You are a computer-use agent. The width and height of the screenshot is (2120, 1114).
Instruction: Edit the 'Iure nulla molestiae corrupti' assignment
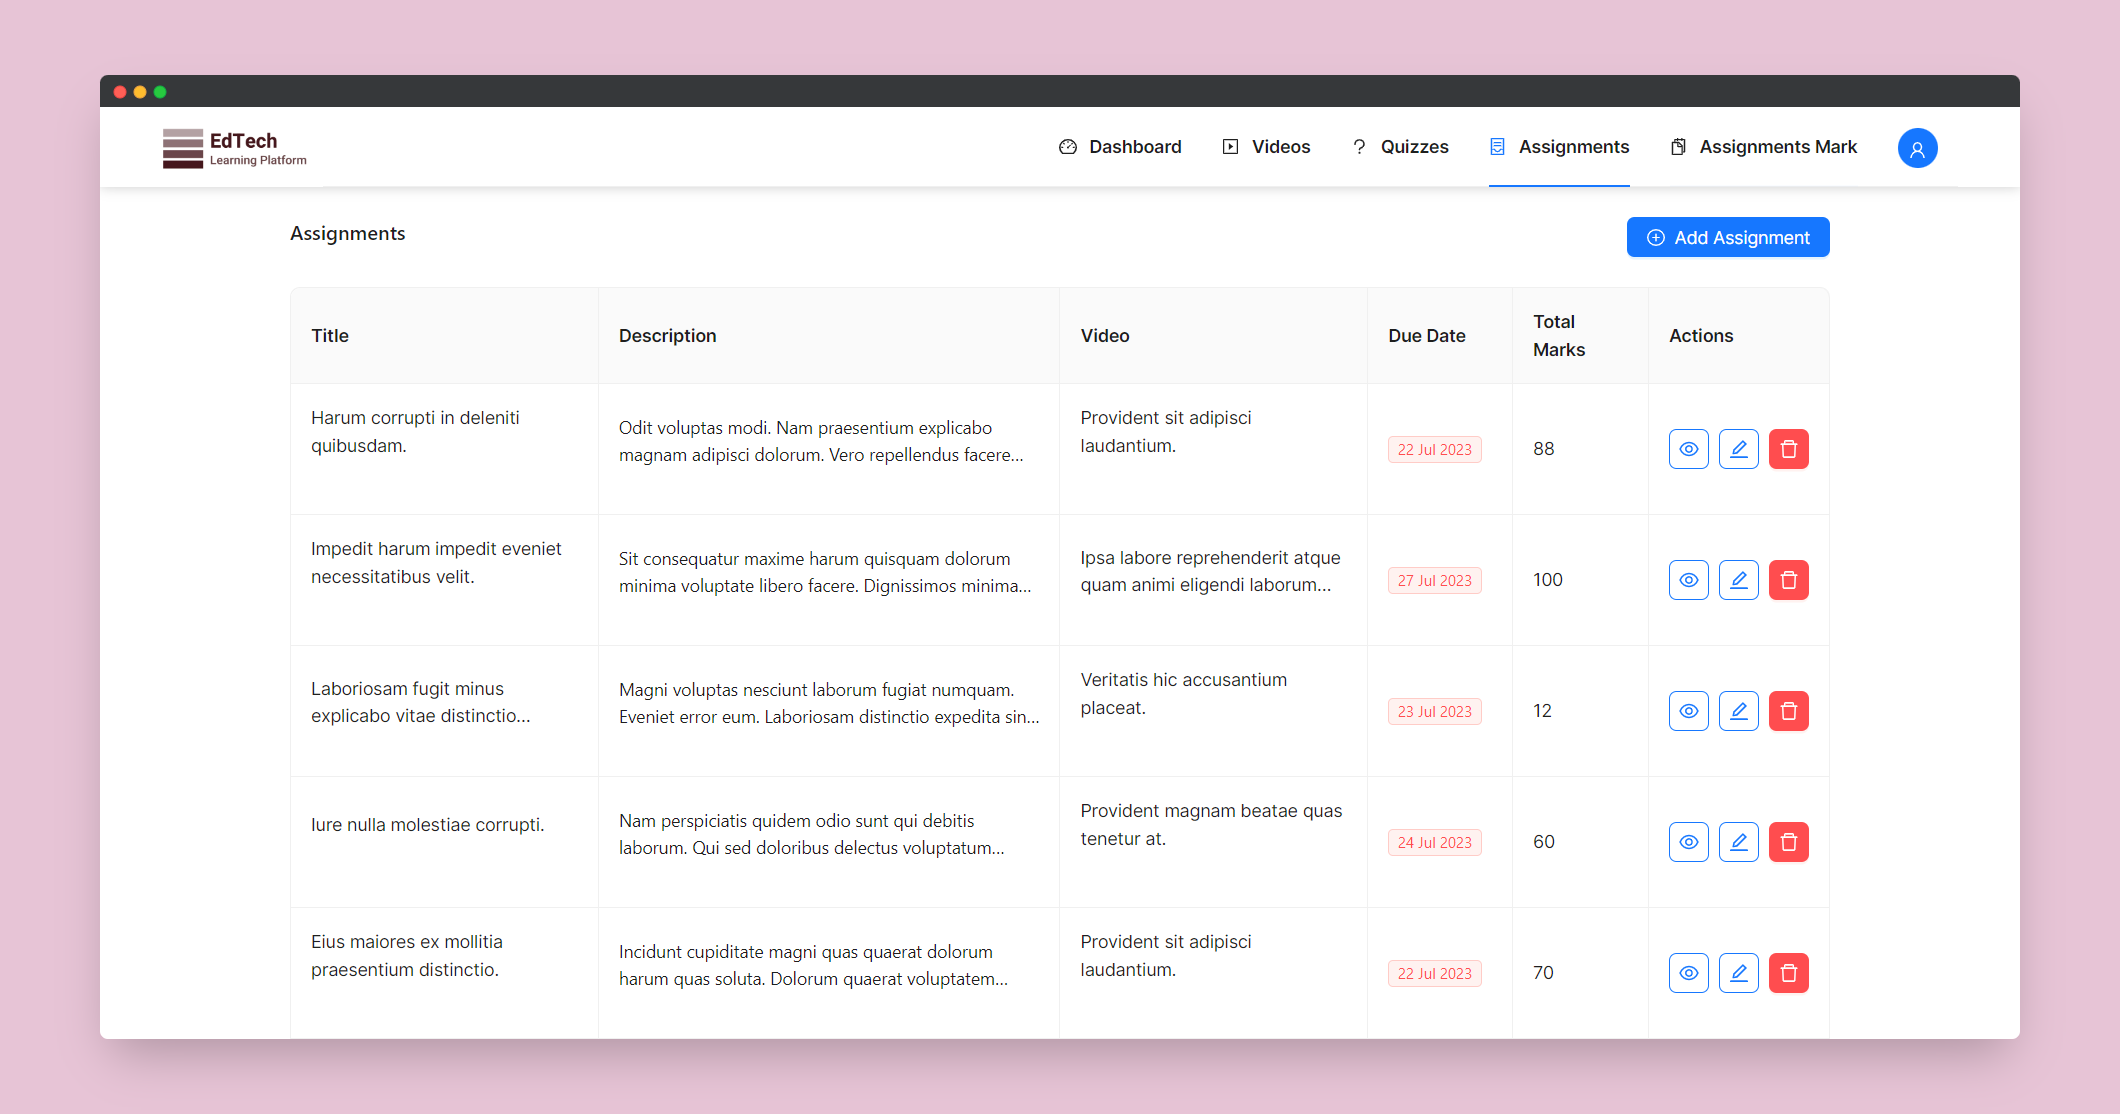tap(1738, 842)
